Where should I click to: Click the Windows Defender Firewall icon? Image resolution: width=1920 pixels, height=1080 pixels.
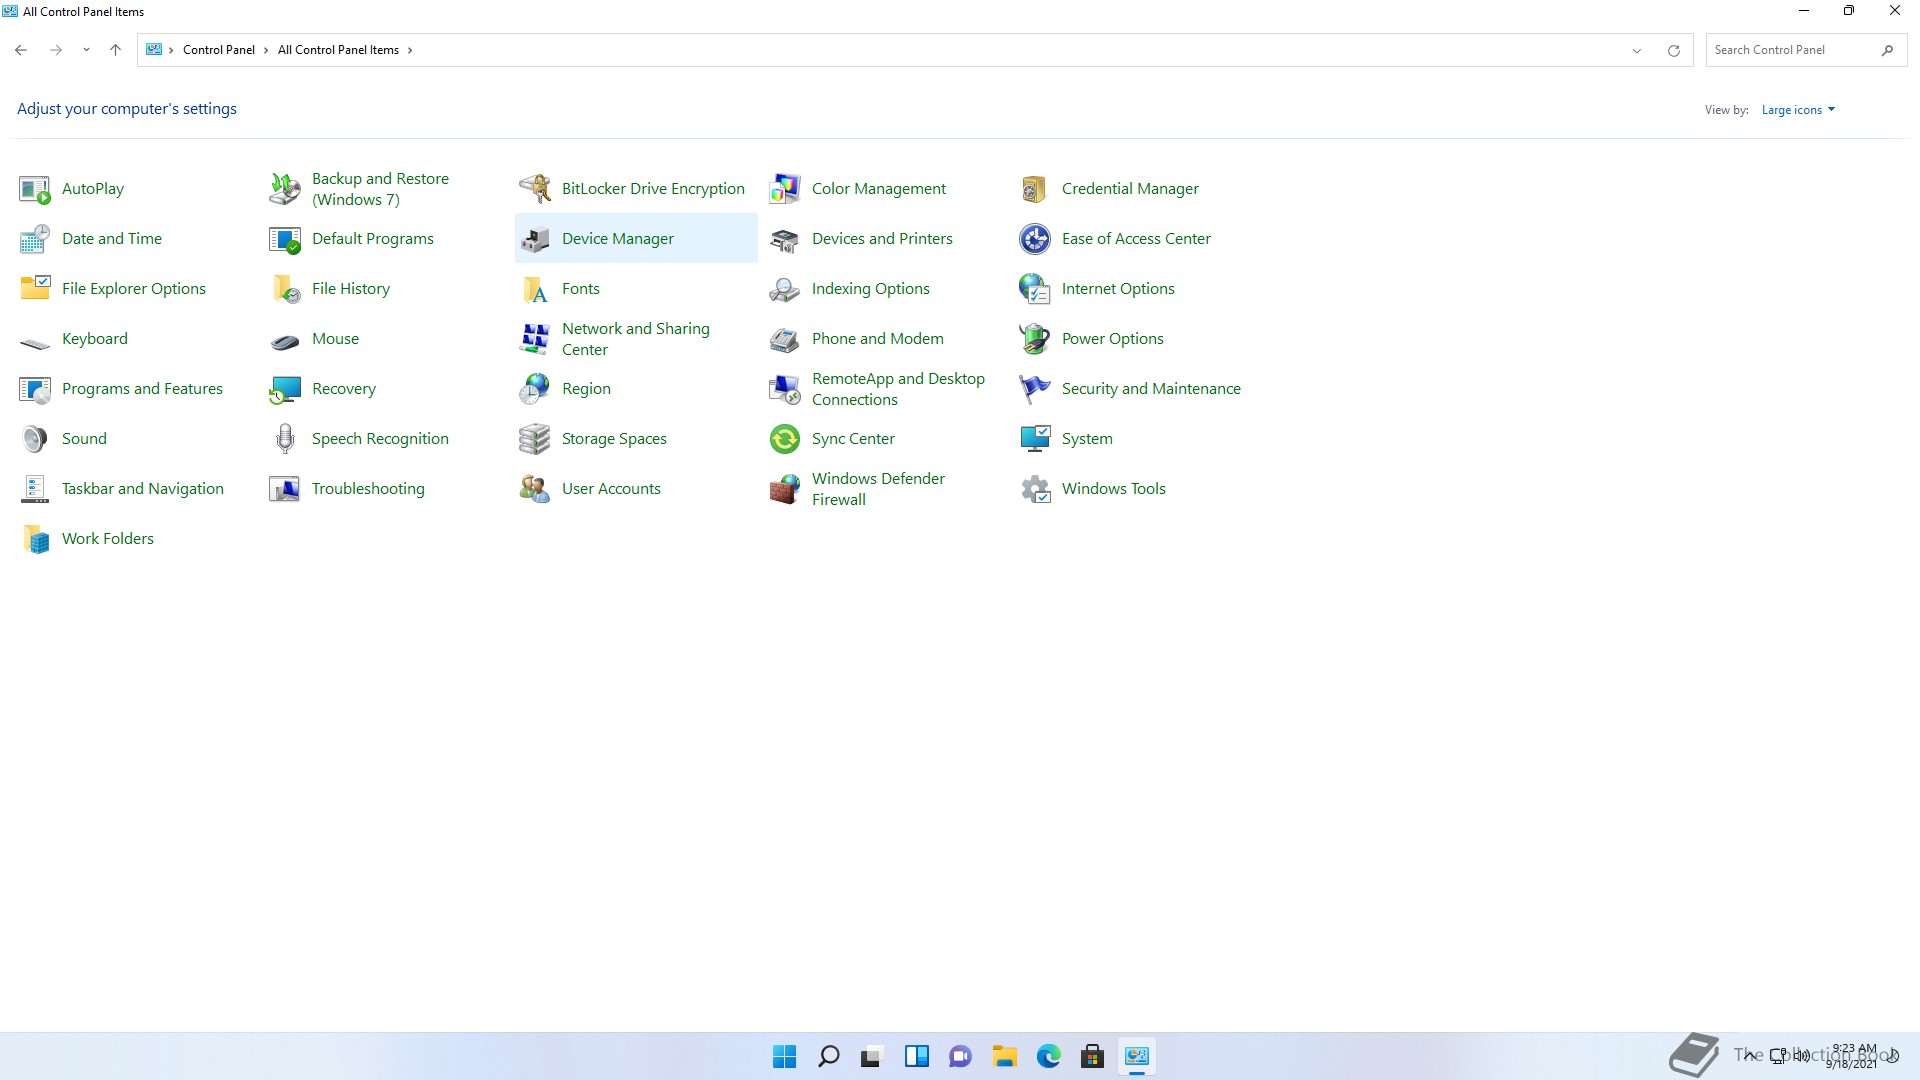tap(785, 489)
